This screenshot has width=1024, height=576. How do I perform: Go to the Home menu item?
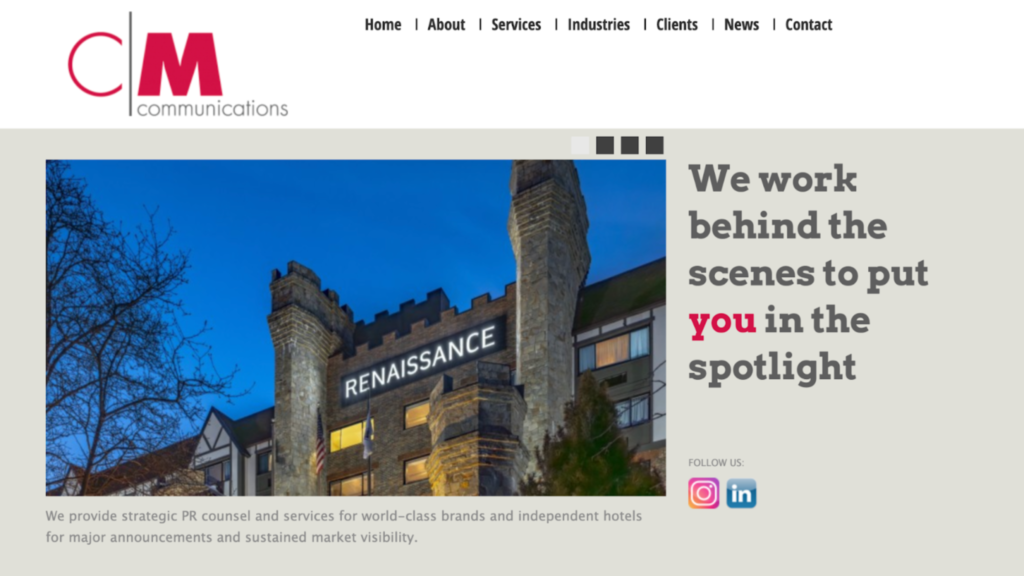382,25
